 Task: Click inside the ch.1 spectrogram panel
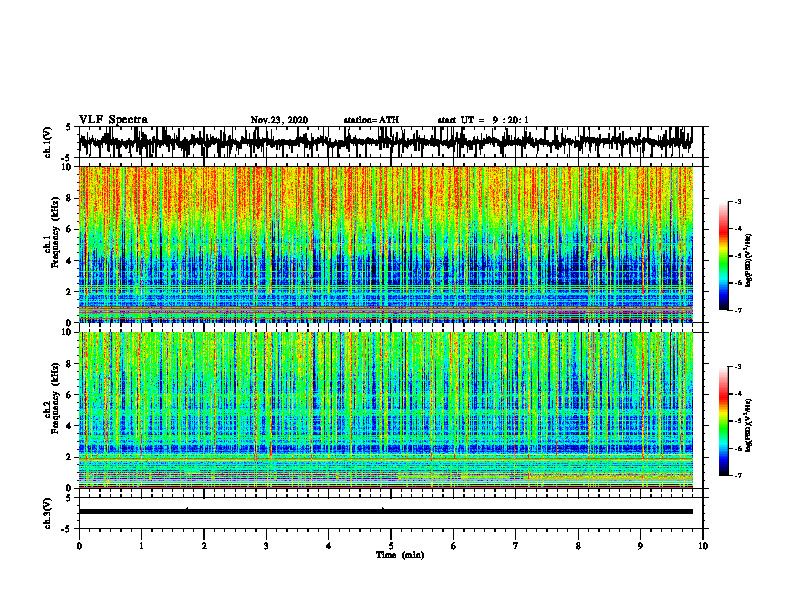tap(385, 244)
